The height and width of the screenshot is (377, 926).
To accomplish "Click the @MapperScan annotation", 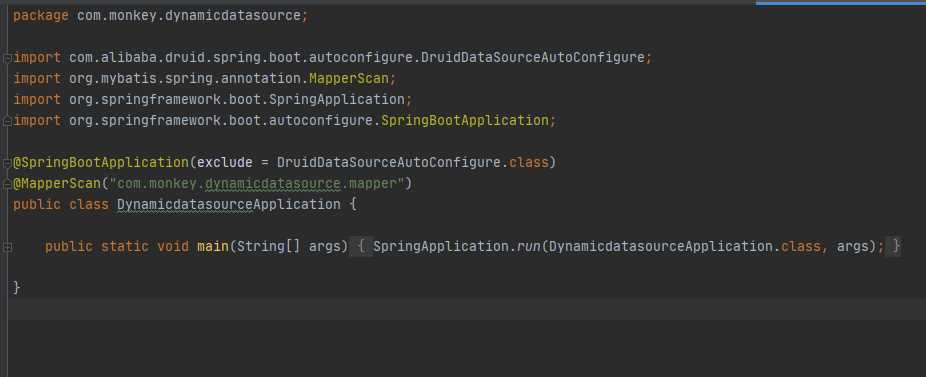I will click(57, 183).
